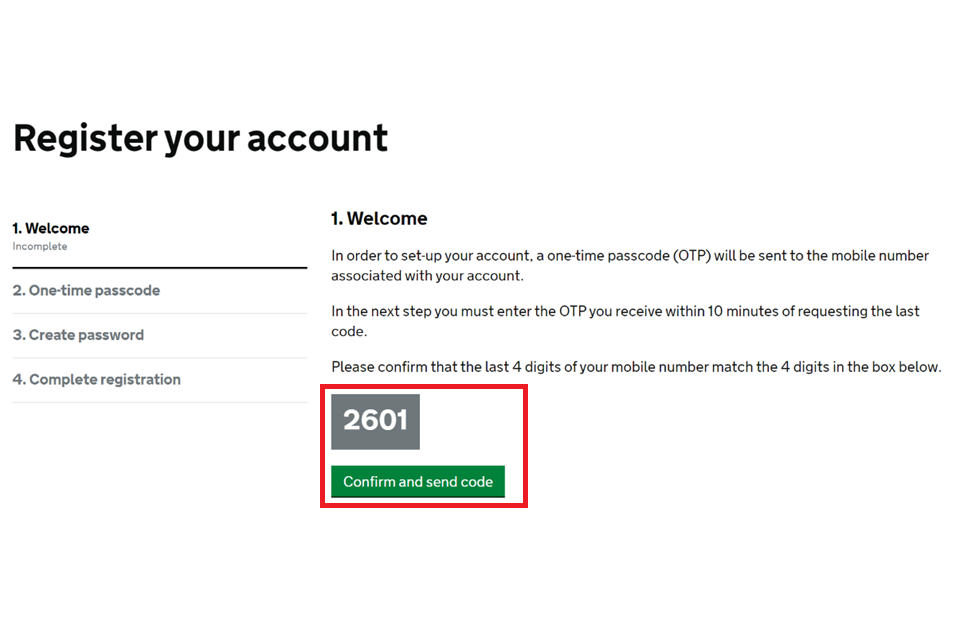The height and width of the screenshot is (640, 960).
Task: Click the Register your account heading
Action: tap(200, 138)
